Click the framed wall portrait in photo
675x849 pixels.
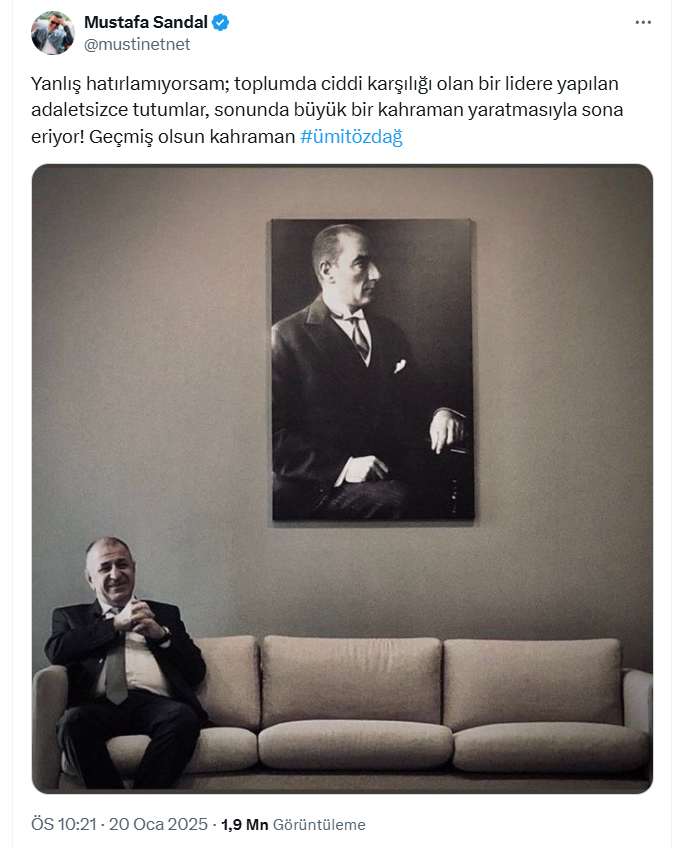(373, 370)
